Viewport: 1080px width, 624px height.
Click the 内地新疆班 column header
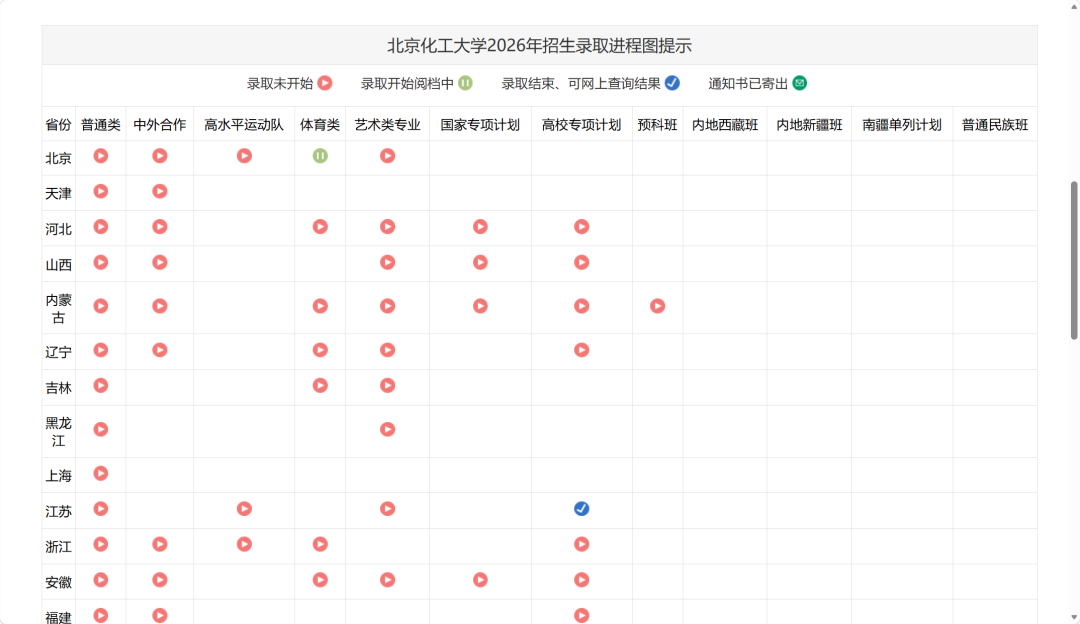pos(809,125)
